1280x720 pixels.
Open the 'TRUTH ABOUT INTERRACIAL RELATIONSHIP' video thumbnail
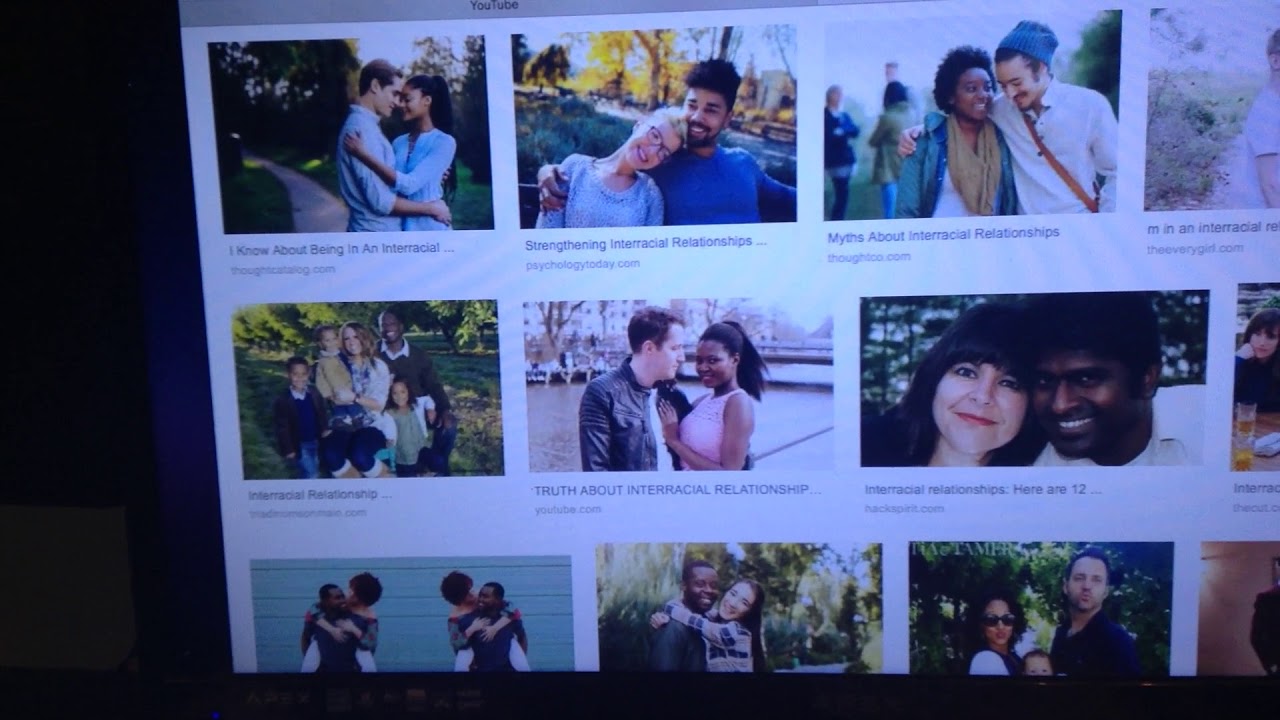click(x=678, y=386)
